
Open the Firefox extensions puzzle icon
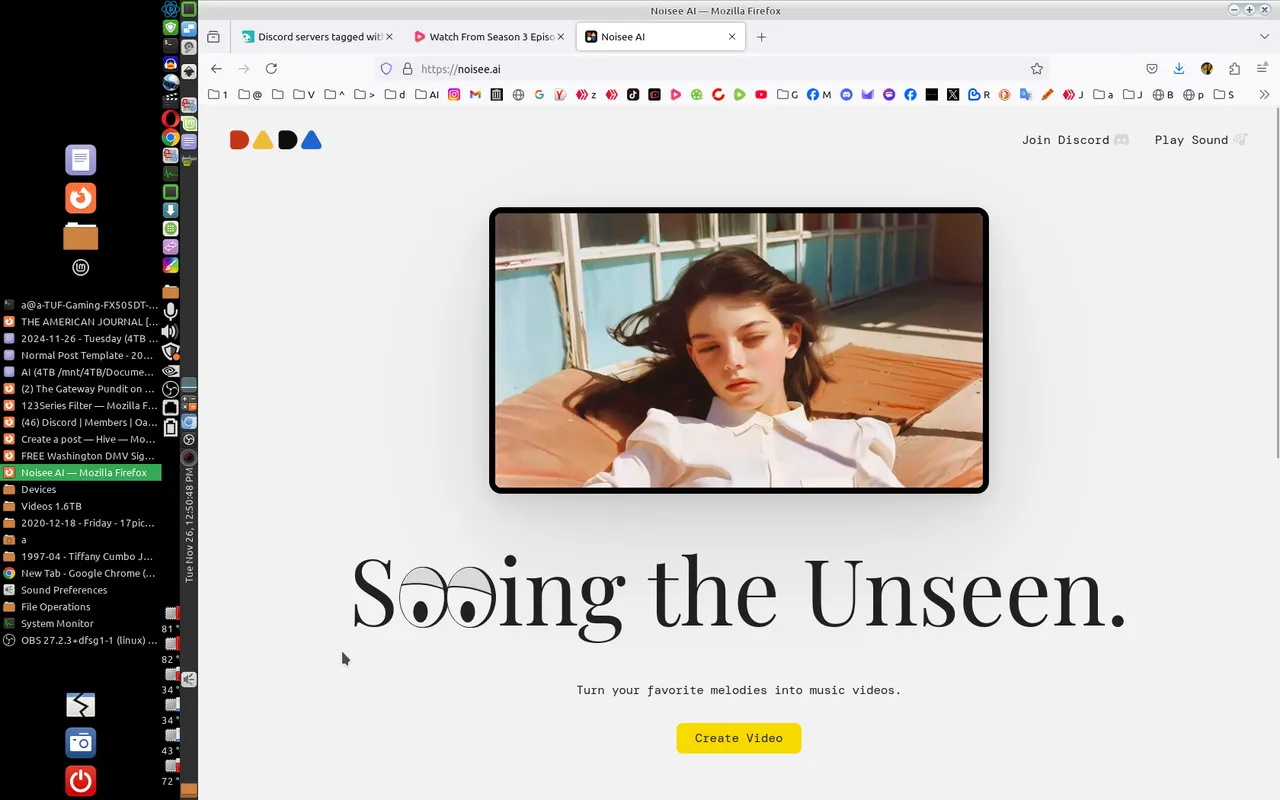[1234, 69]
